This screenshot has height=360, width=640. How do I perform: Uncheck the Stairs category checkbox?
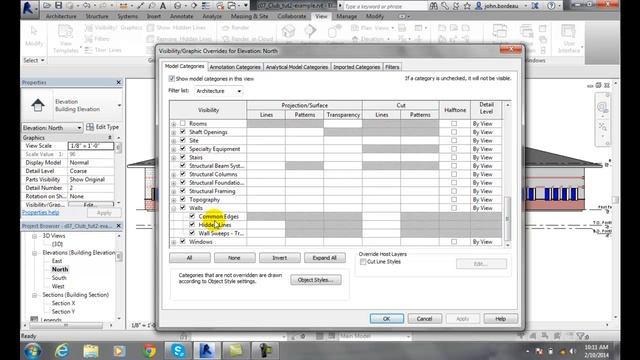182,157
